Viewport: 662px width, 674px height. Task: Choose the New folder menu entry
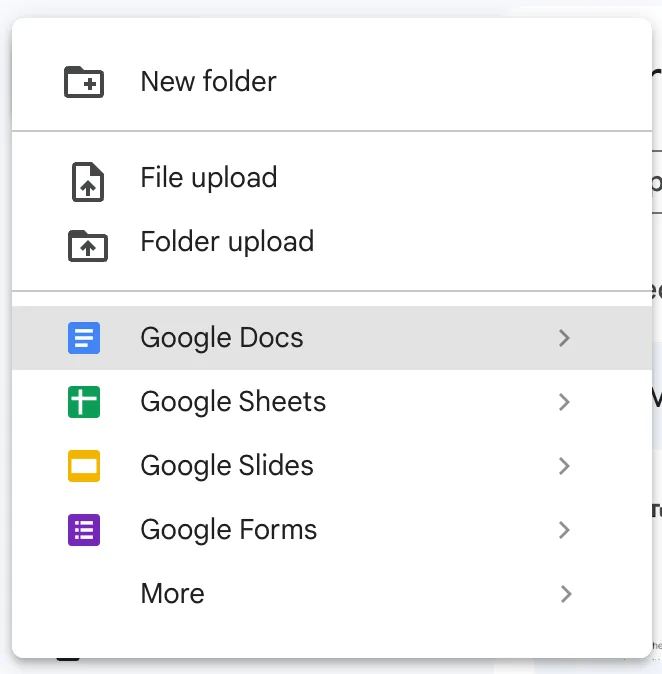click(332, 82)
